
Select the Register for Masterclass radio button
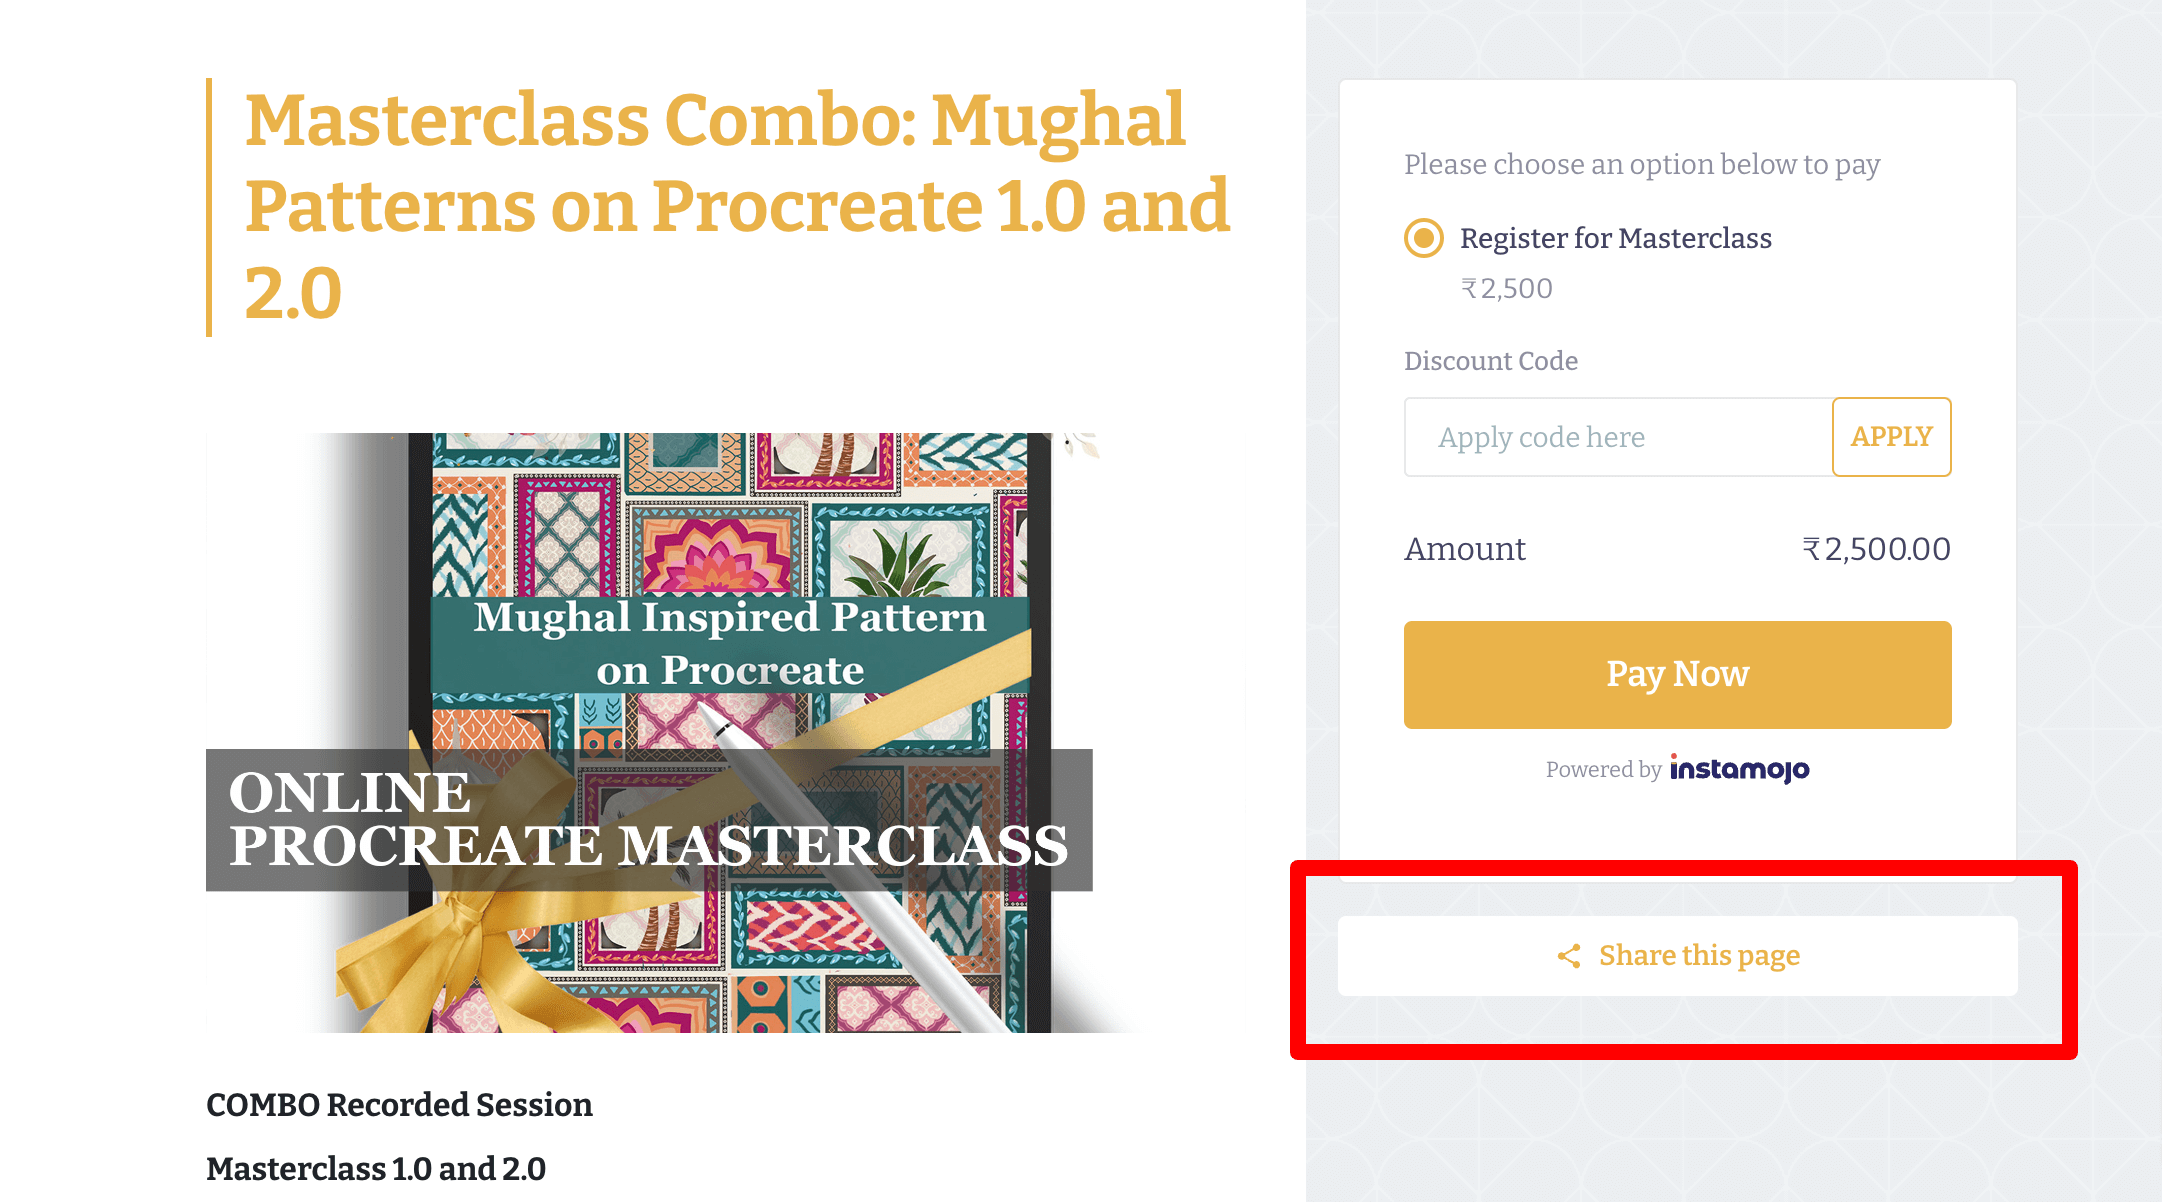pyautogui.click(x=1423, y=238)
